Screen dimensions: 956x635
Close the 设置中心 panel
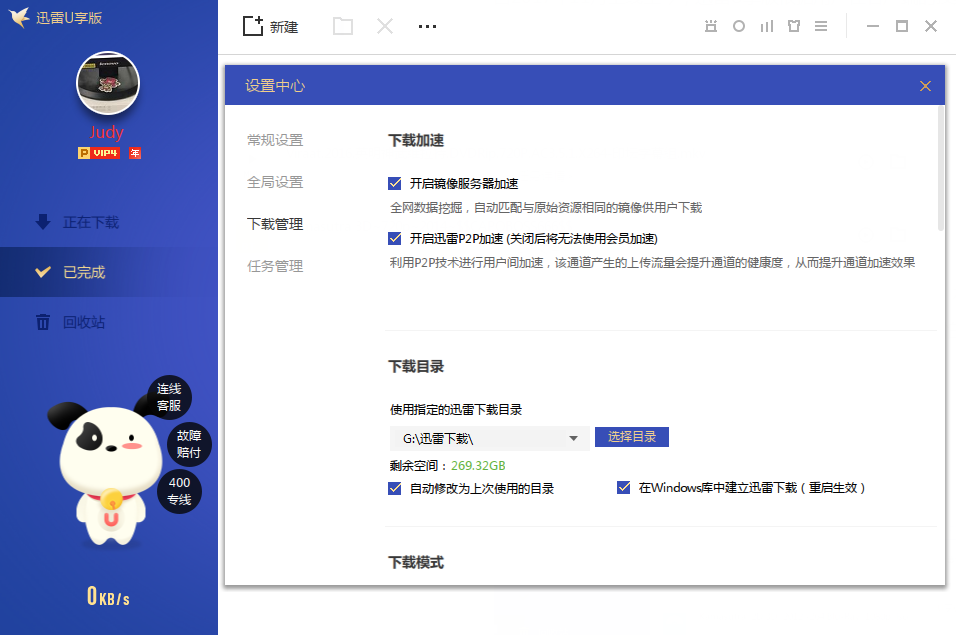[x=925, y=86]
